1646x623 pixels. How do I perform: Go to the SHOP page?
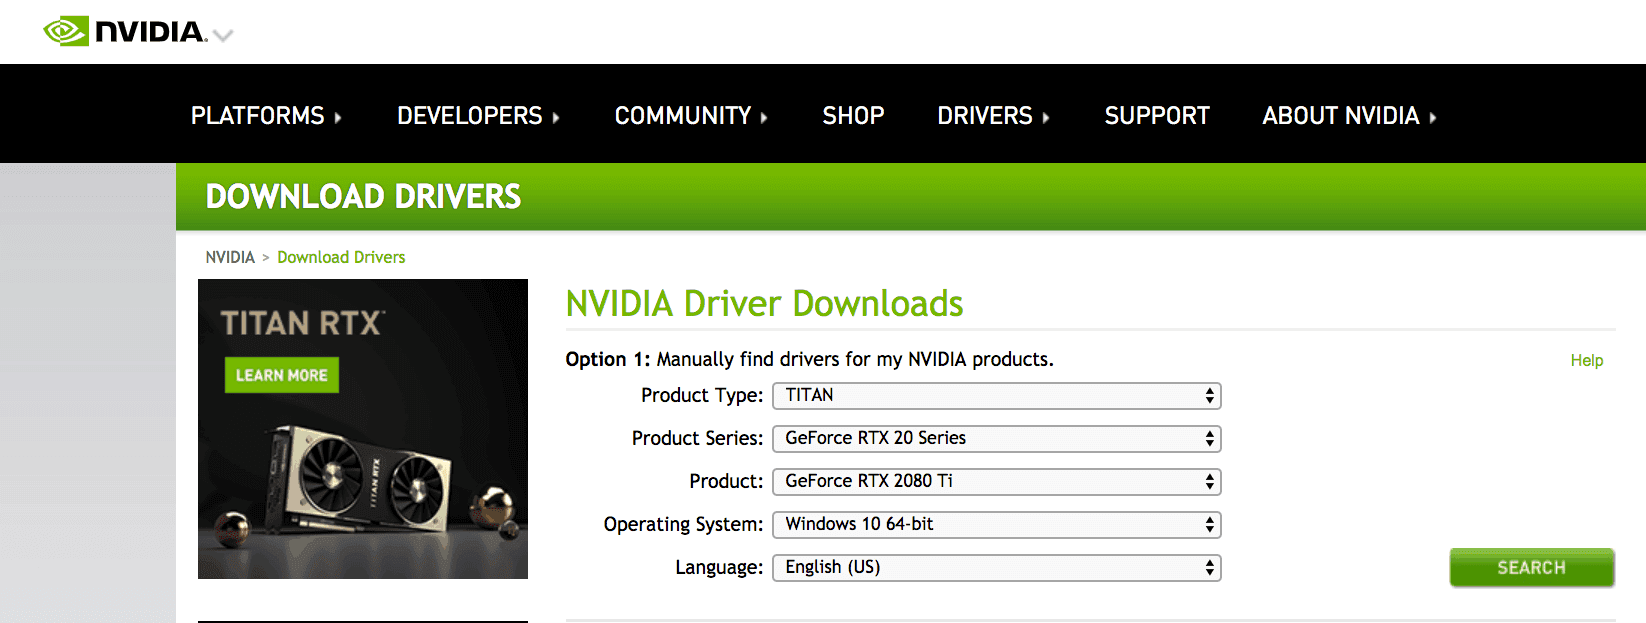coord(853,116)
